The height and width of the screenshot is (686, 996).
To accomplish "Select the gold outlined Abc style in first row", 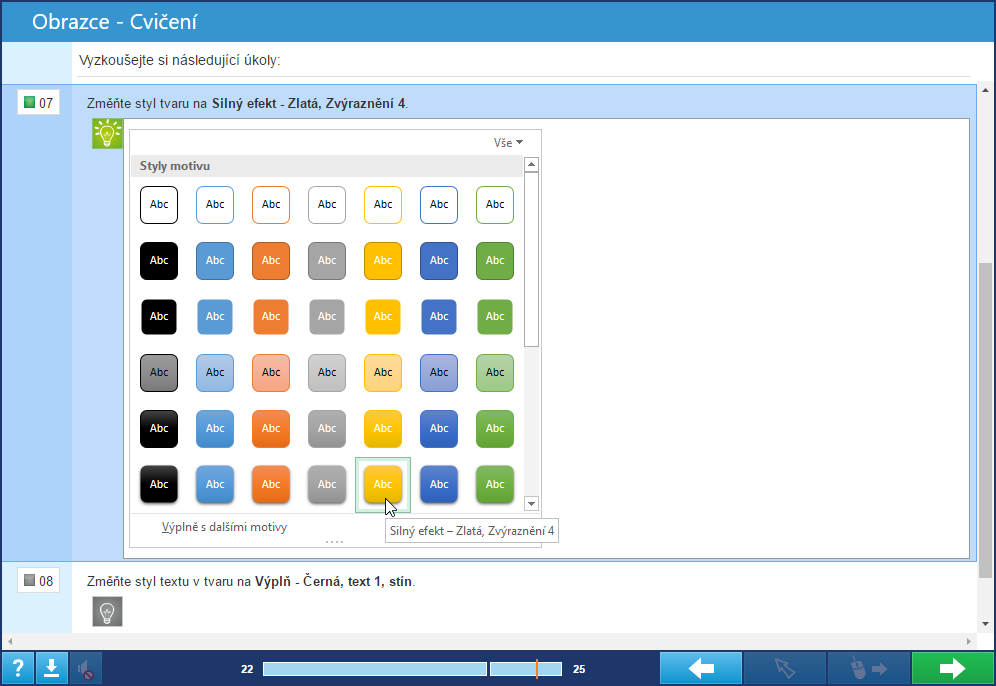I will point(383,205).
